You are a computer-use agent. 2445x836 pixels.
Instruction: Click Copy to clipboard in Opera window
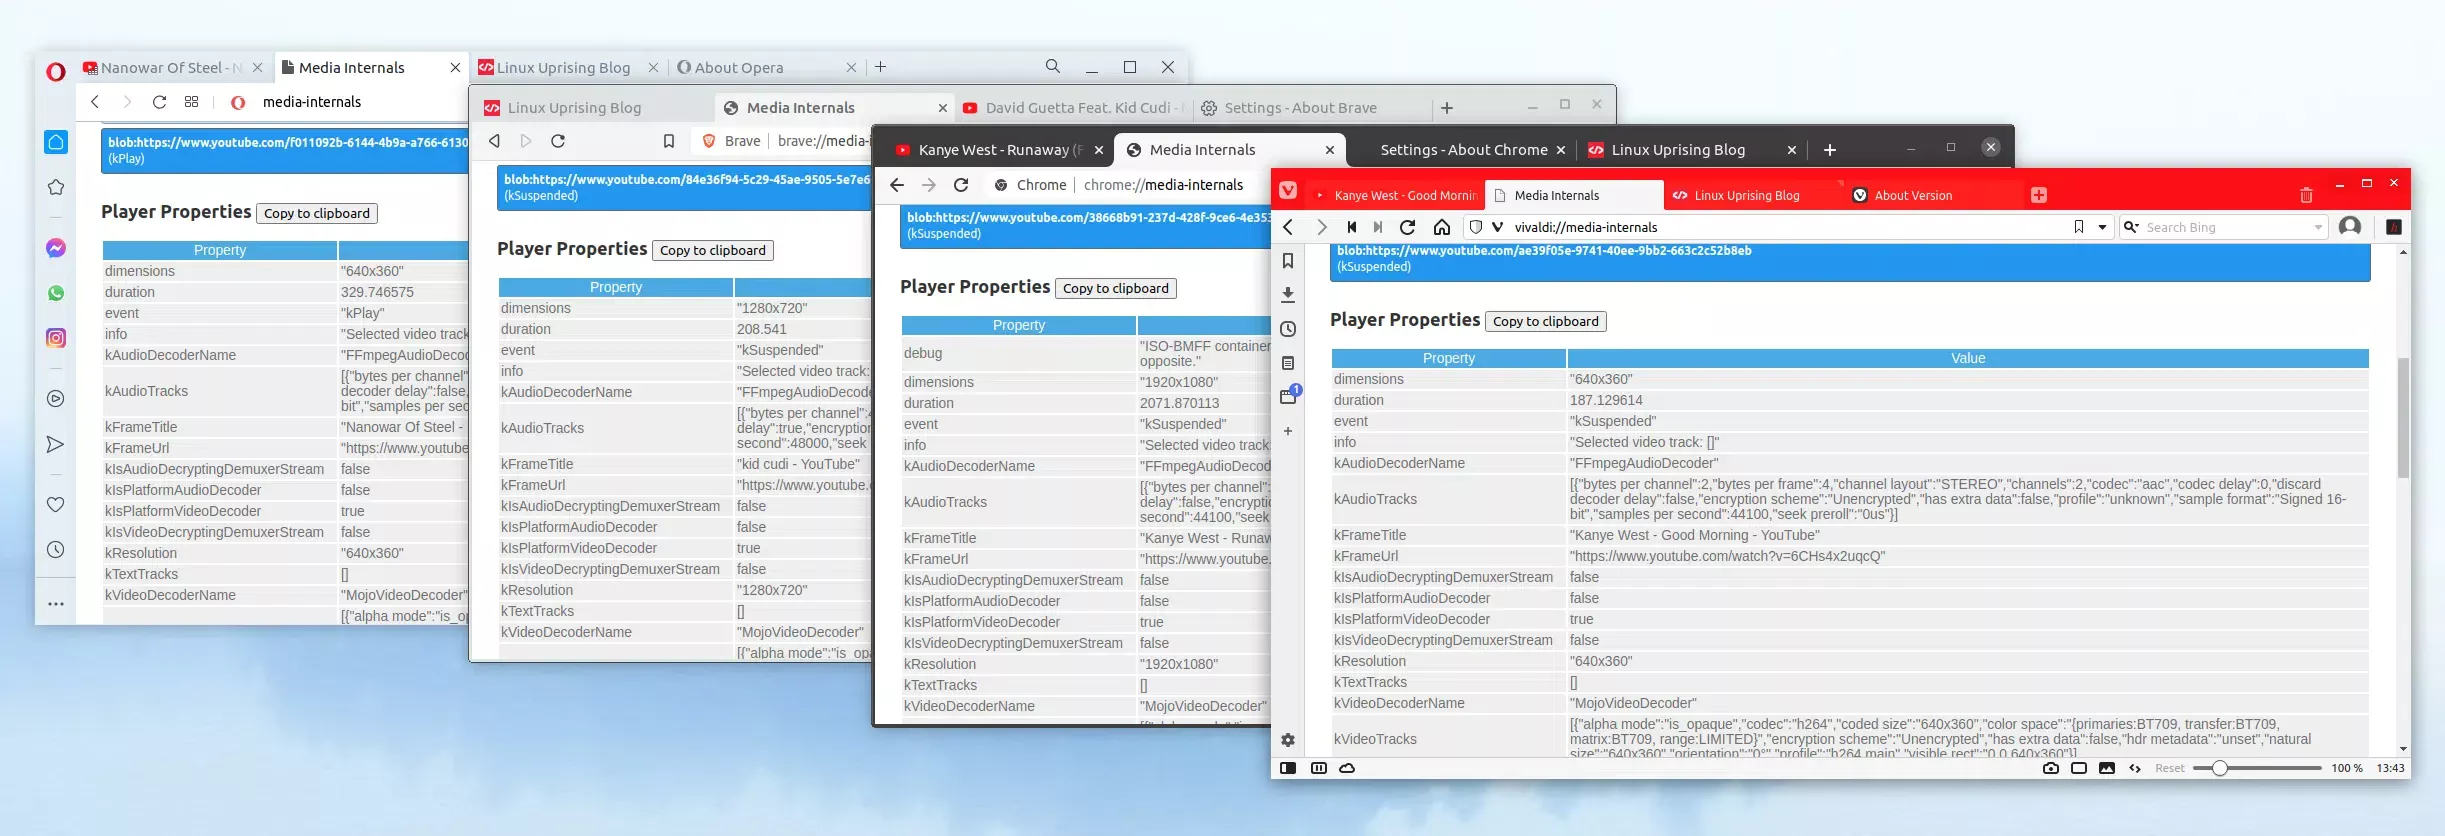point(317,213)
